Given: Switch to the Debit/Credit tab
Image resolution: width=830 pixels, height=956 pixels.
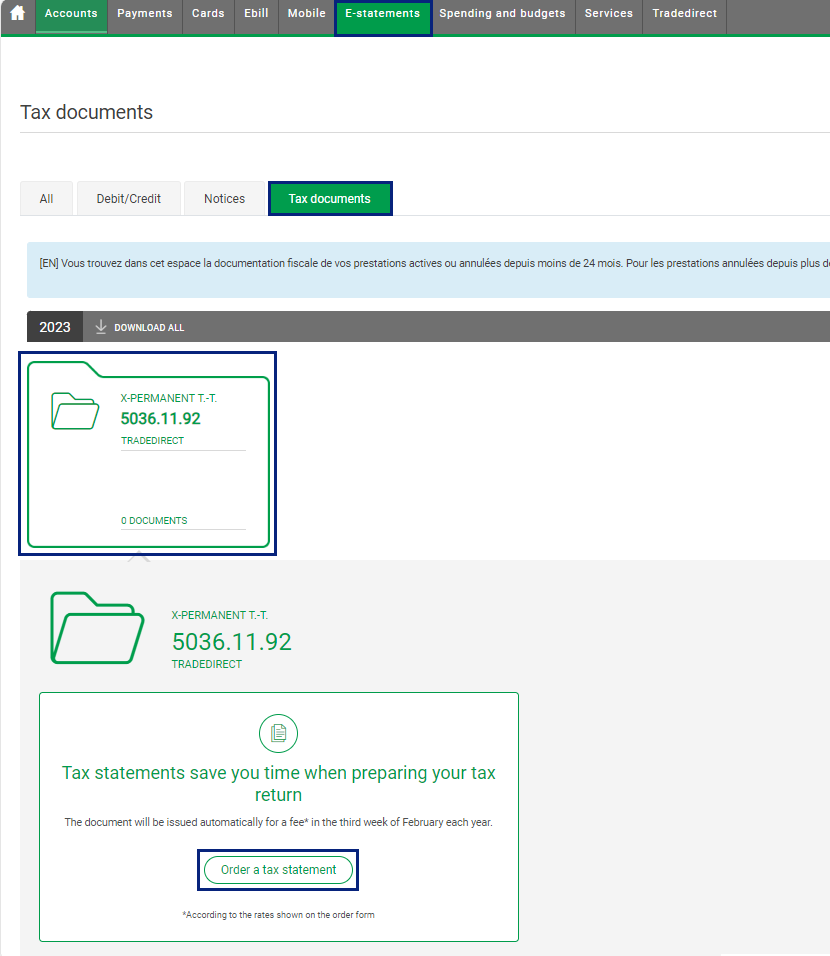Looking at the screenshot, I should (129, 199).
